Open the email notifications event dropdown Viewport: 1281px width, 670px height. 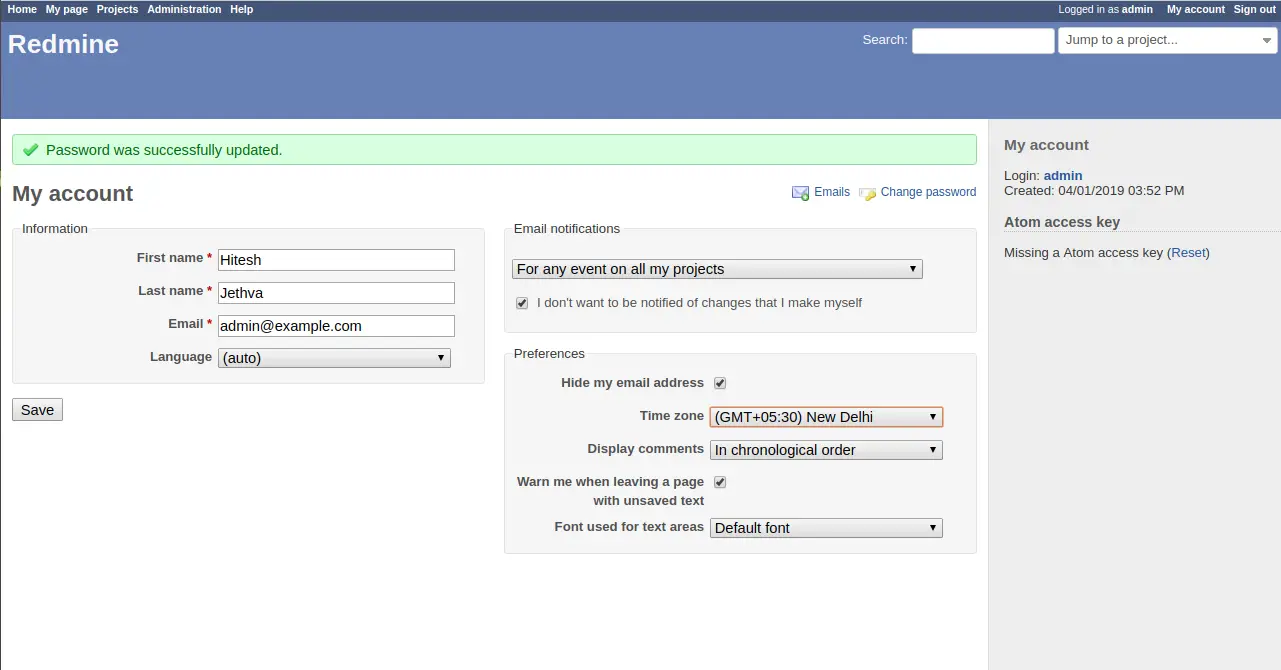click(x=717, y=269)
